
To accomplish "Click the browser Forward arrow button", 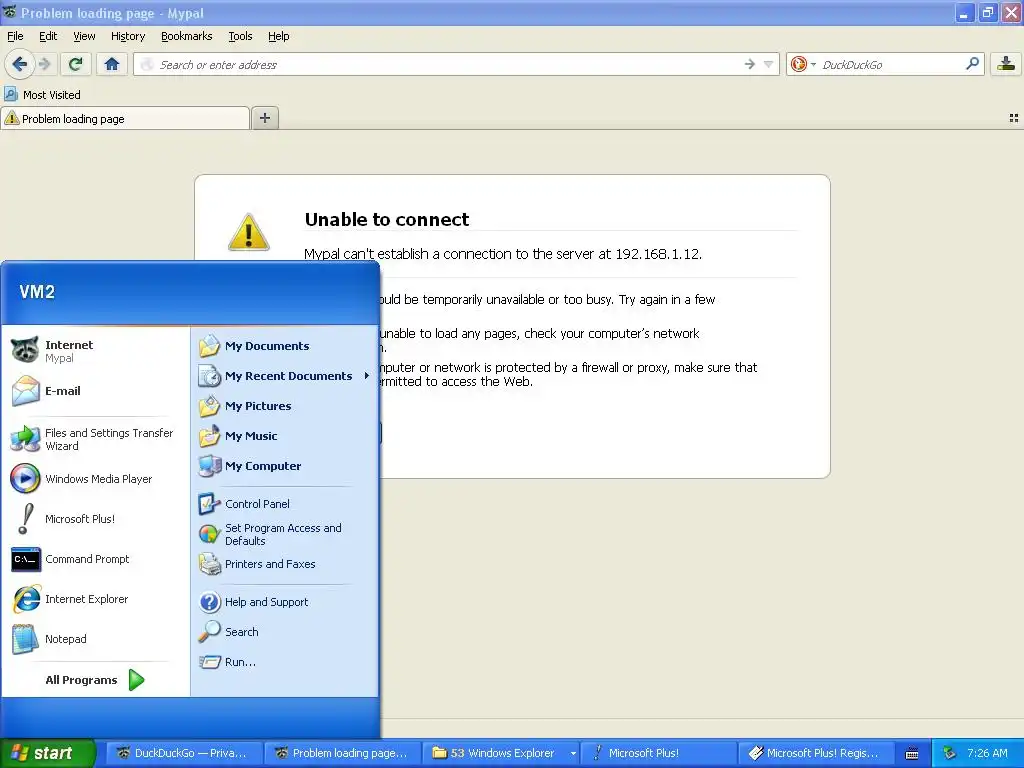I will [44, 64].
